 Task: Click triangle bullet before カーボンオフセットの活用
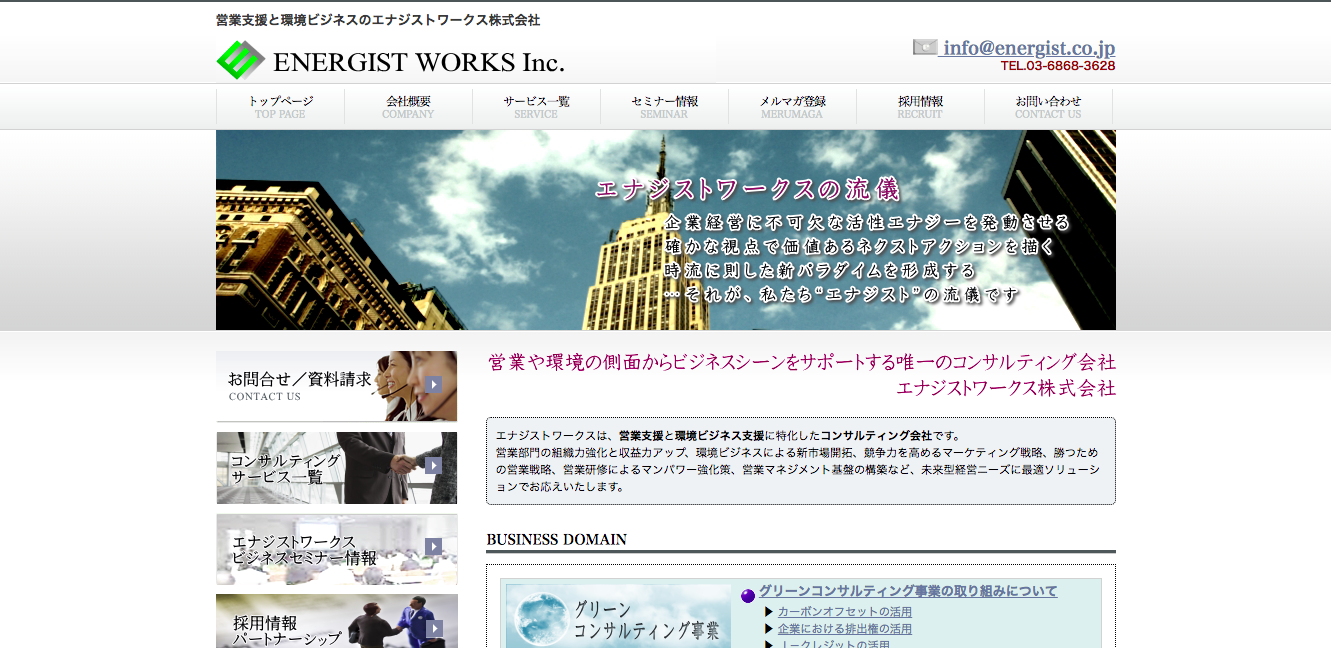coord(769,612)
